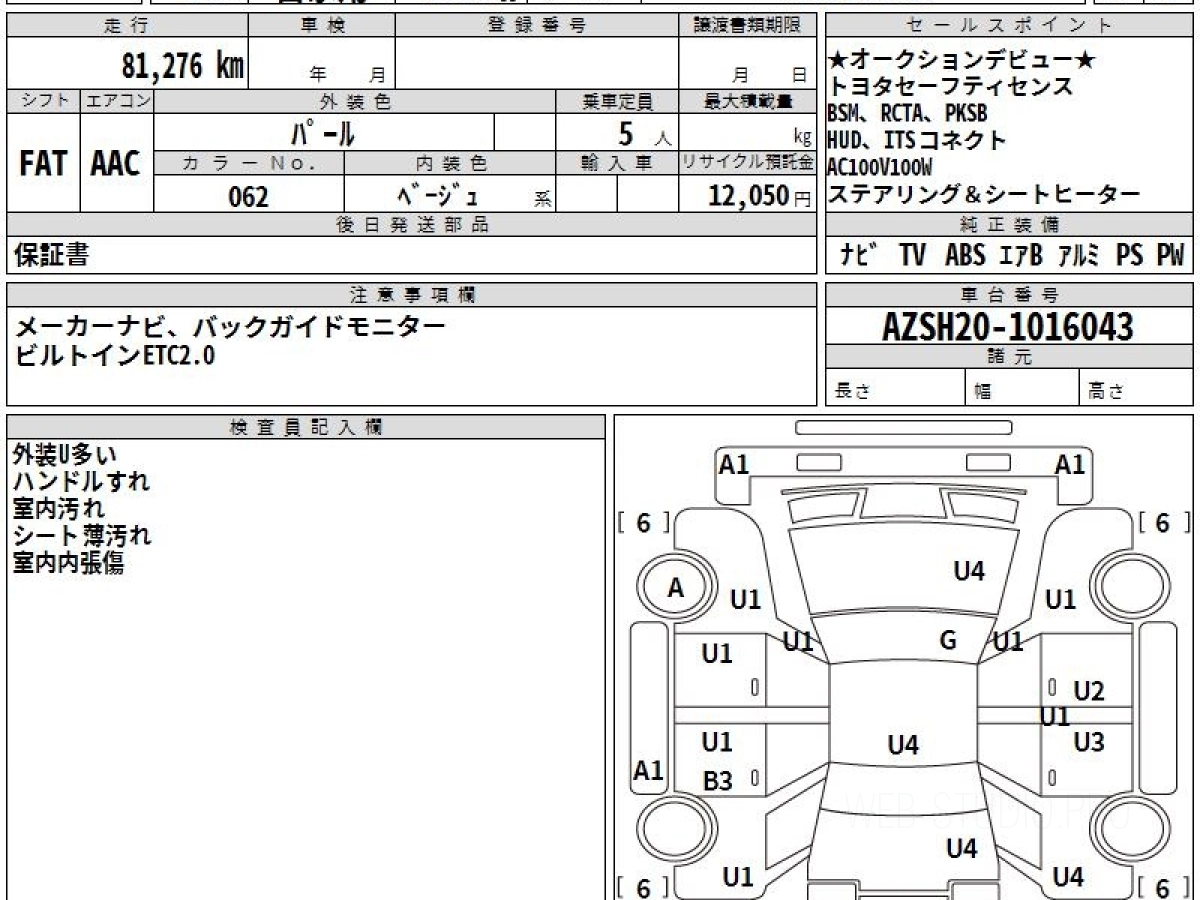Viewport: 1200px width, 900px height.
Task: Click the U2 damage mark on diagram
Action: point(1089,691)
